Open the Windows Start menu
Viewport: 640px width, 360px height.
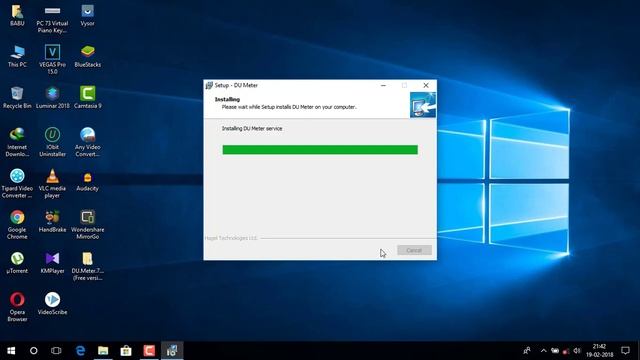11,351
